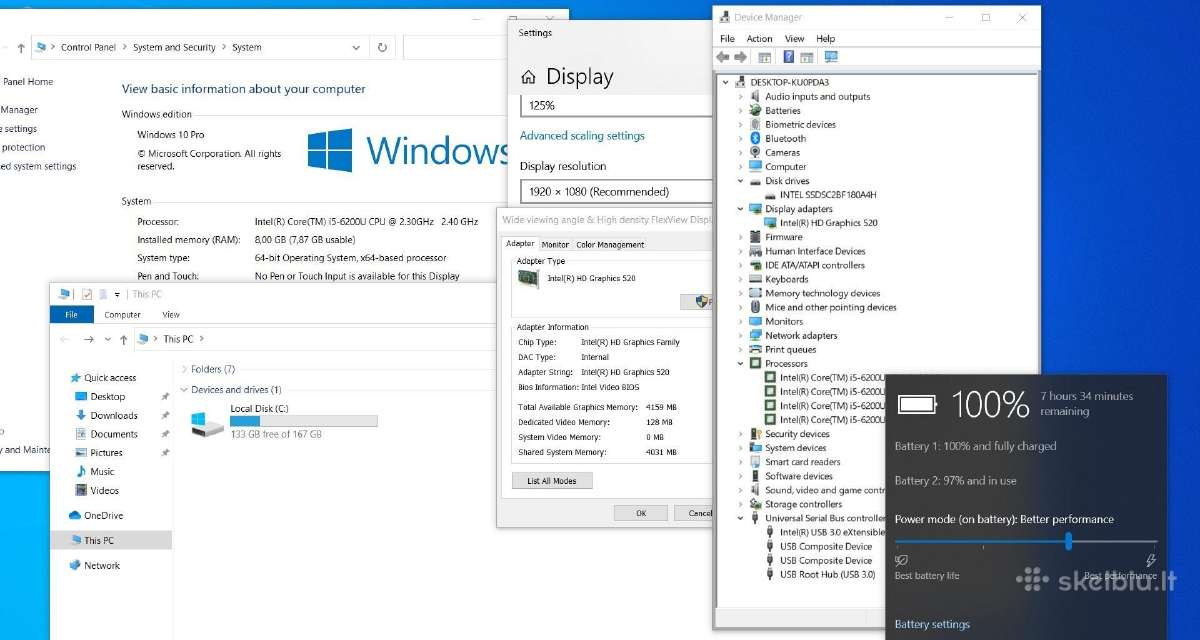Viewport: 1200px width, 640px height.
Task: Collapse Devices and drives (1) group
Action: 184,390
